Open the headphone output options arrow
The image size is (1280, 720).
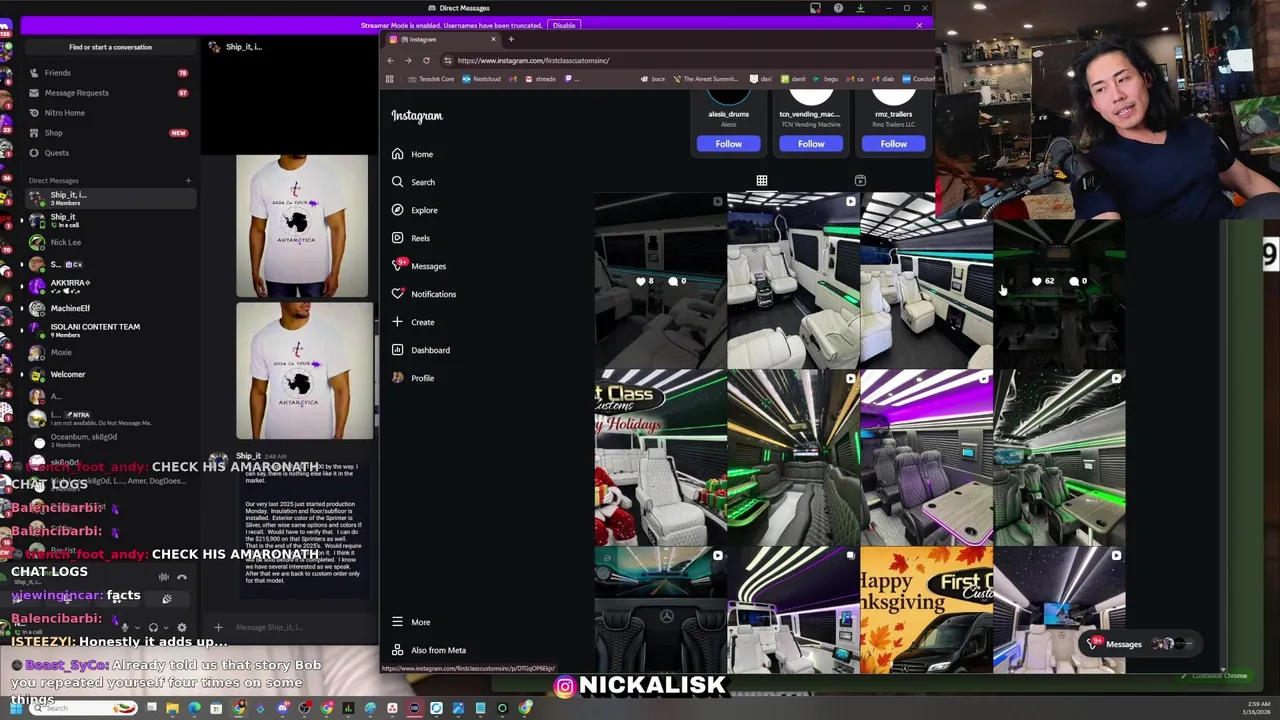pos(165,628)
